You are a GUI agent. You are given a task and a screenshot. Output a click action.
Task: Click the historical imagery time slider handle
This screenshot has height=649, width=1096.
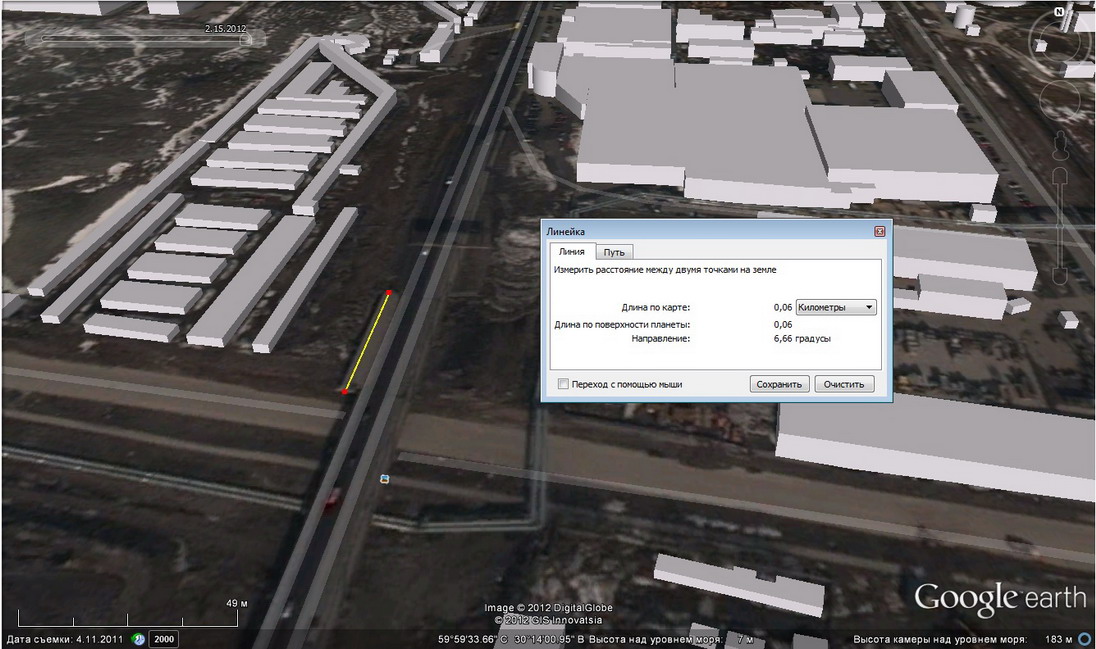[x=244, y=40]
